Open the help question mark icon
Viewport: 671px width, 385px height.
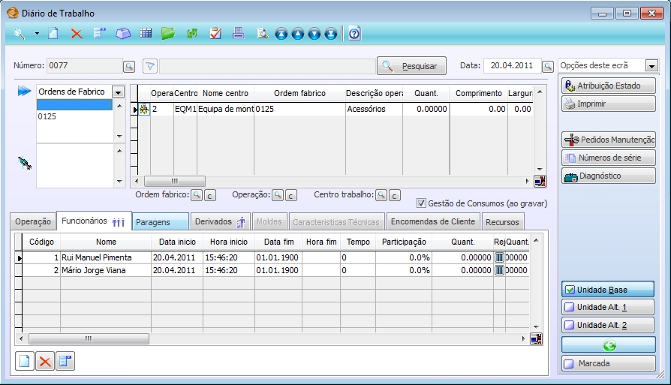click(x=354, y=33)
